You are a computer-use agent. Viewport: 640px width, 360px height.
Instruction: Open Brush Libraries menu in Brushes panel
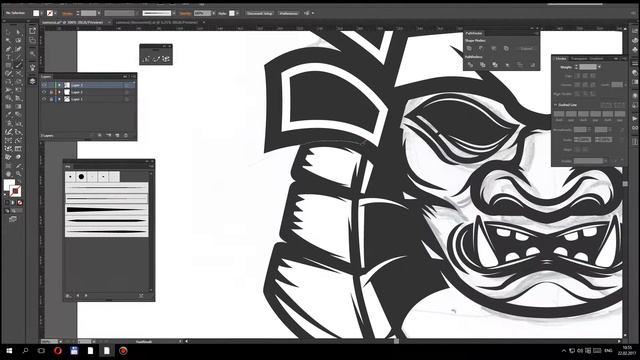pyautogui.click(x=68, y=296)
